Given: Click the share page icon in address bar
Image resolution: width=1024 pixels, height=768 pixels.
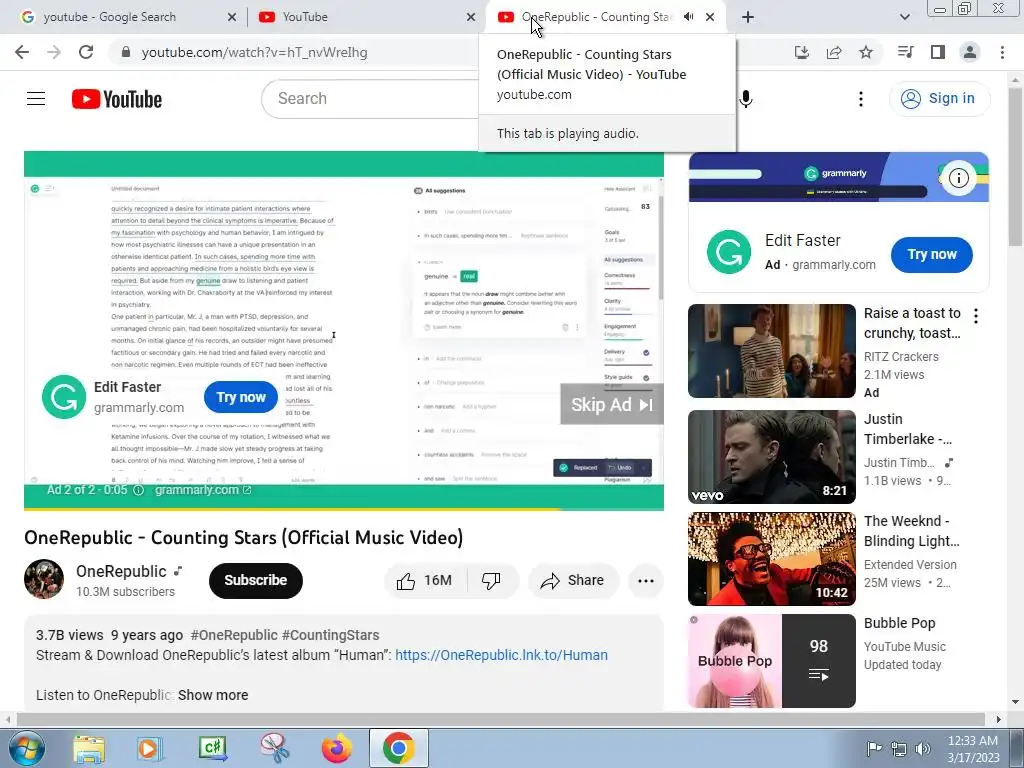Looking at the screenshot, I should (834, 52).
